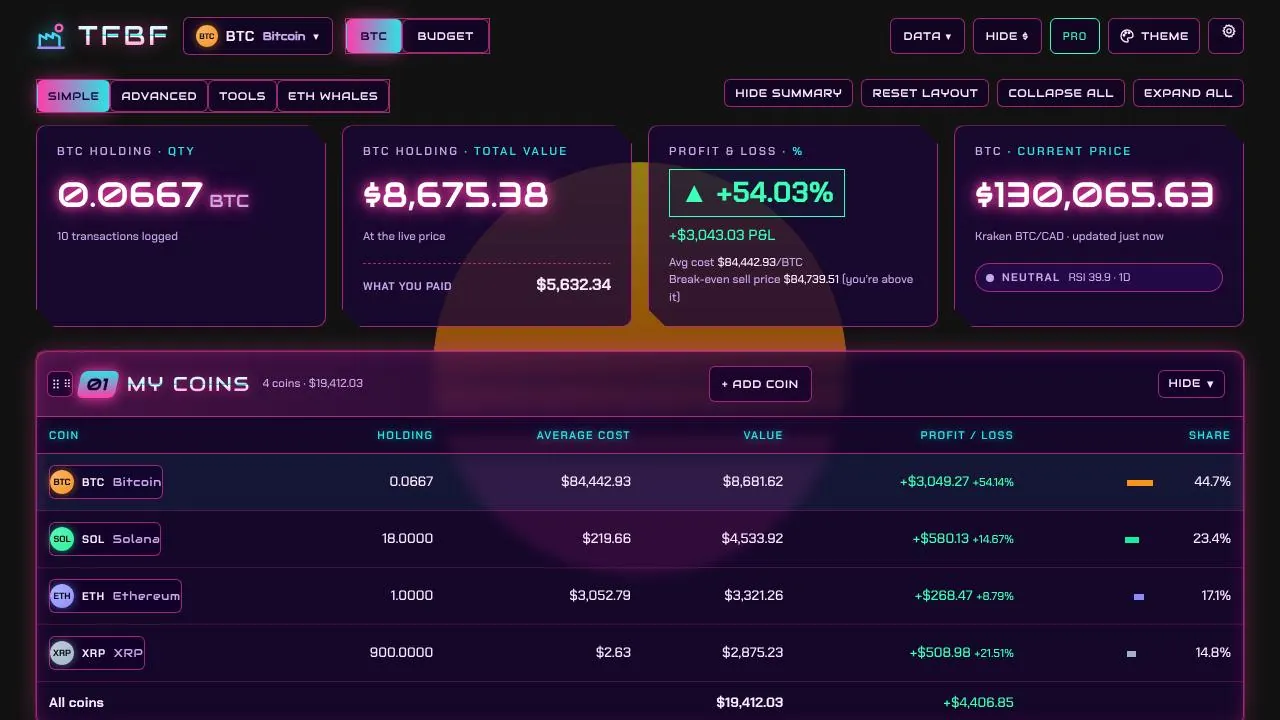Click the green SOL share bar
This screenshot has height=720, width=1280.
point(1132,540)
